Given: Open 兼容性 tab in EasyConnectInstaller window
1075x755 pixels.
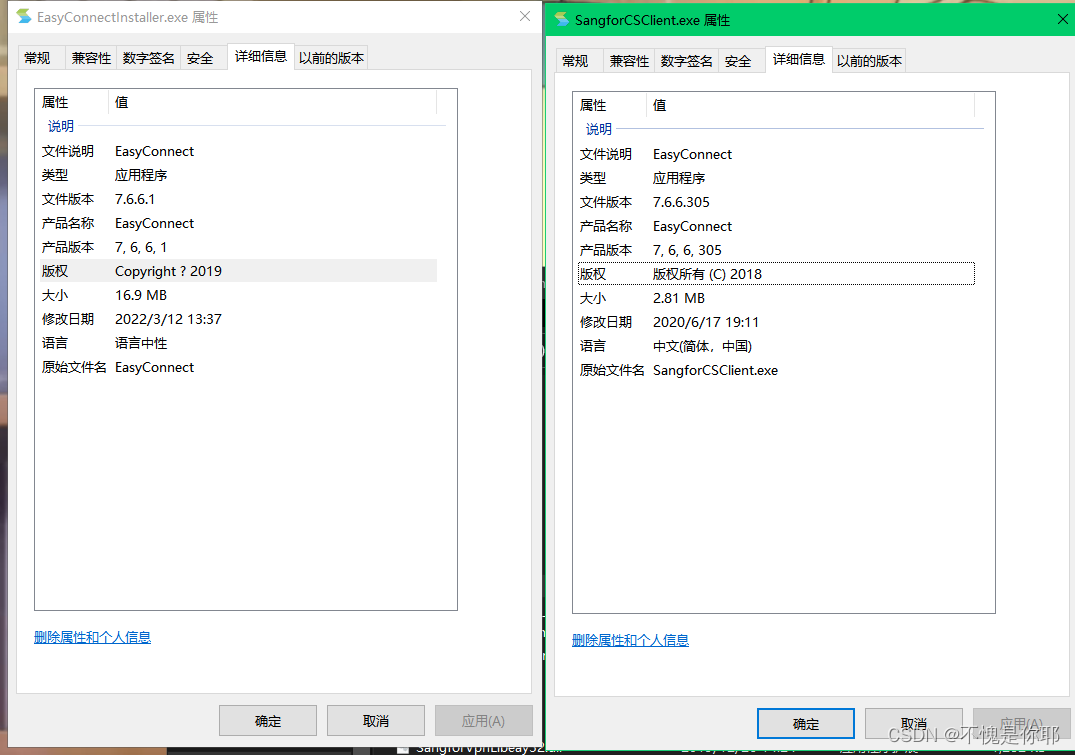Looking at the screenshot, I should coord(91,58).
